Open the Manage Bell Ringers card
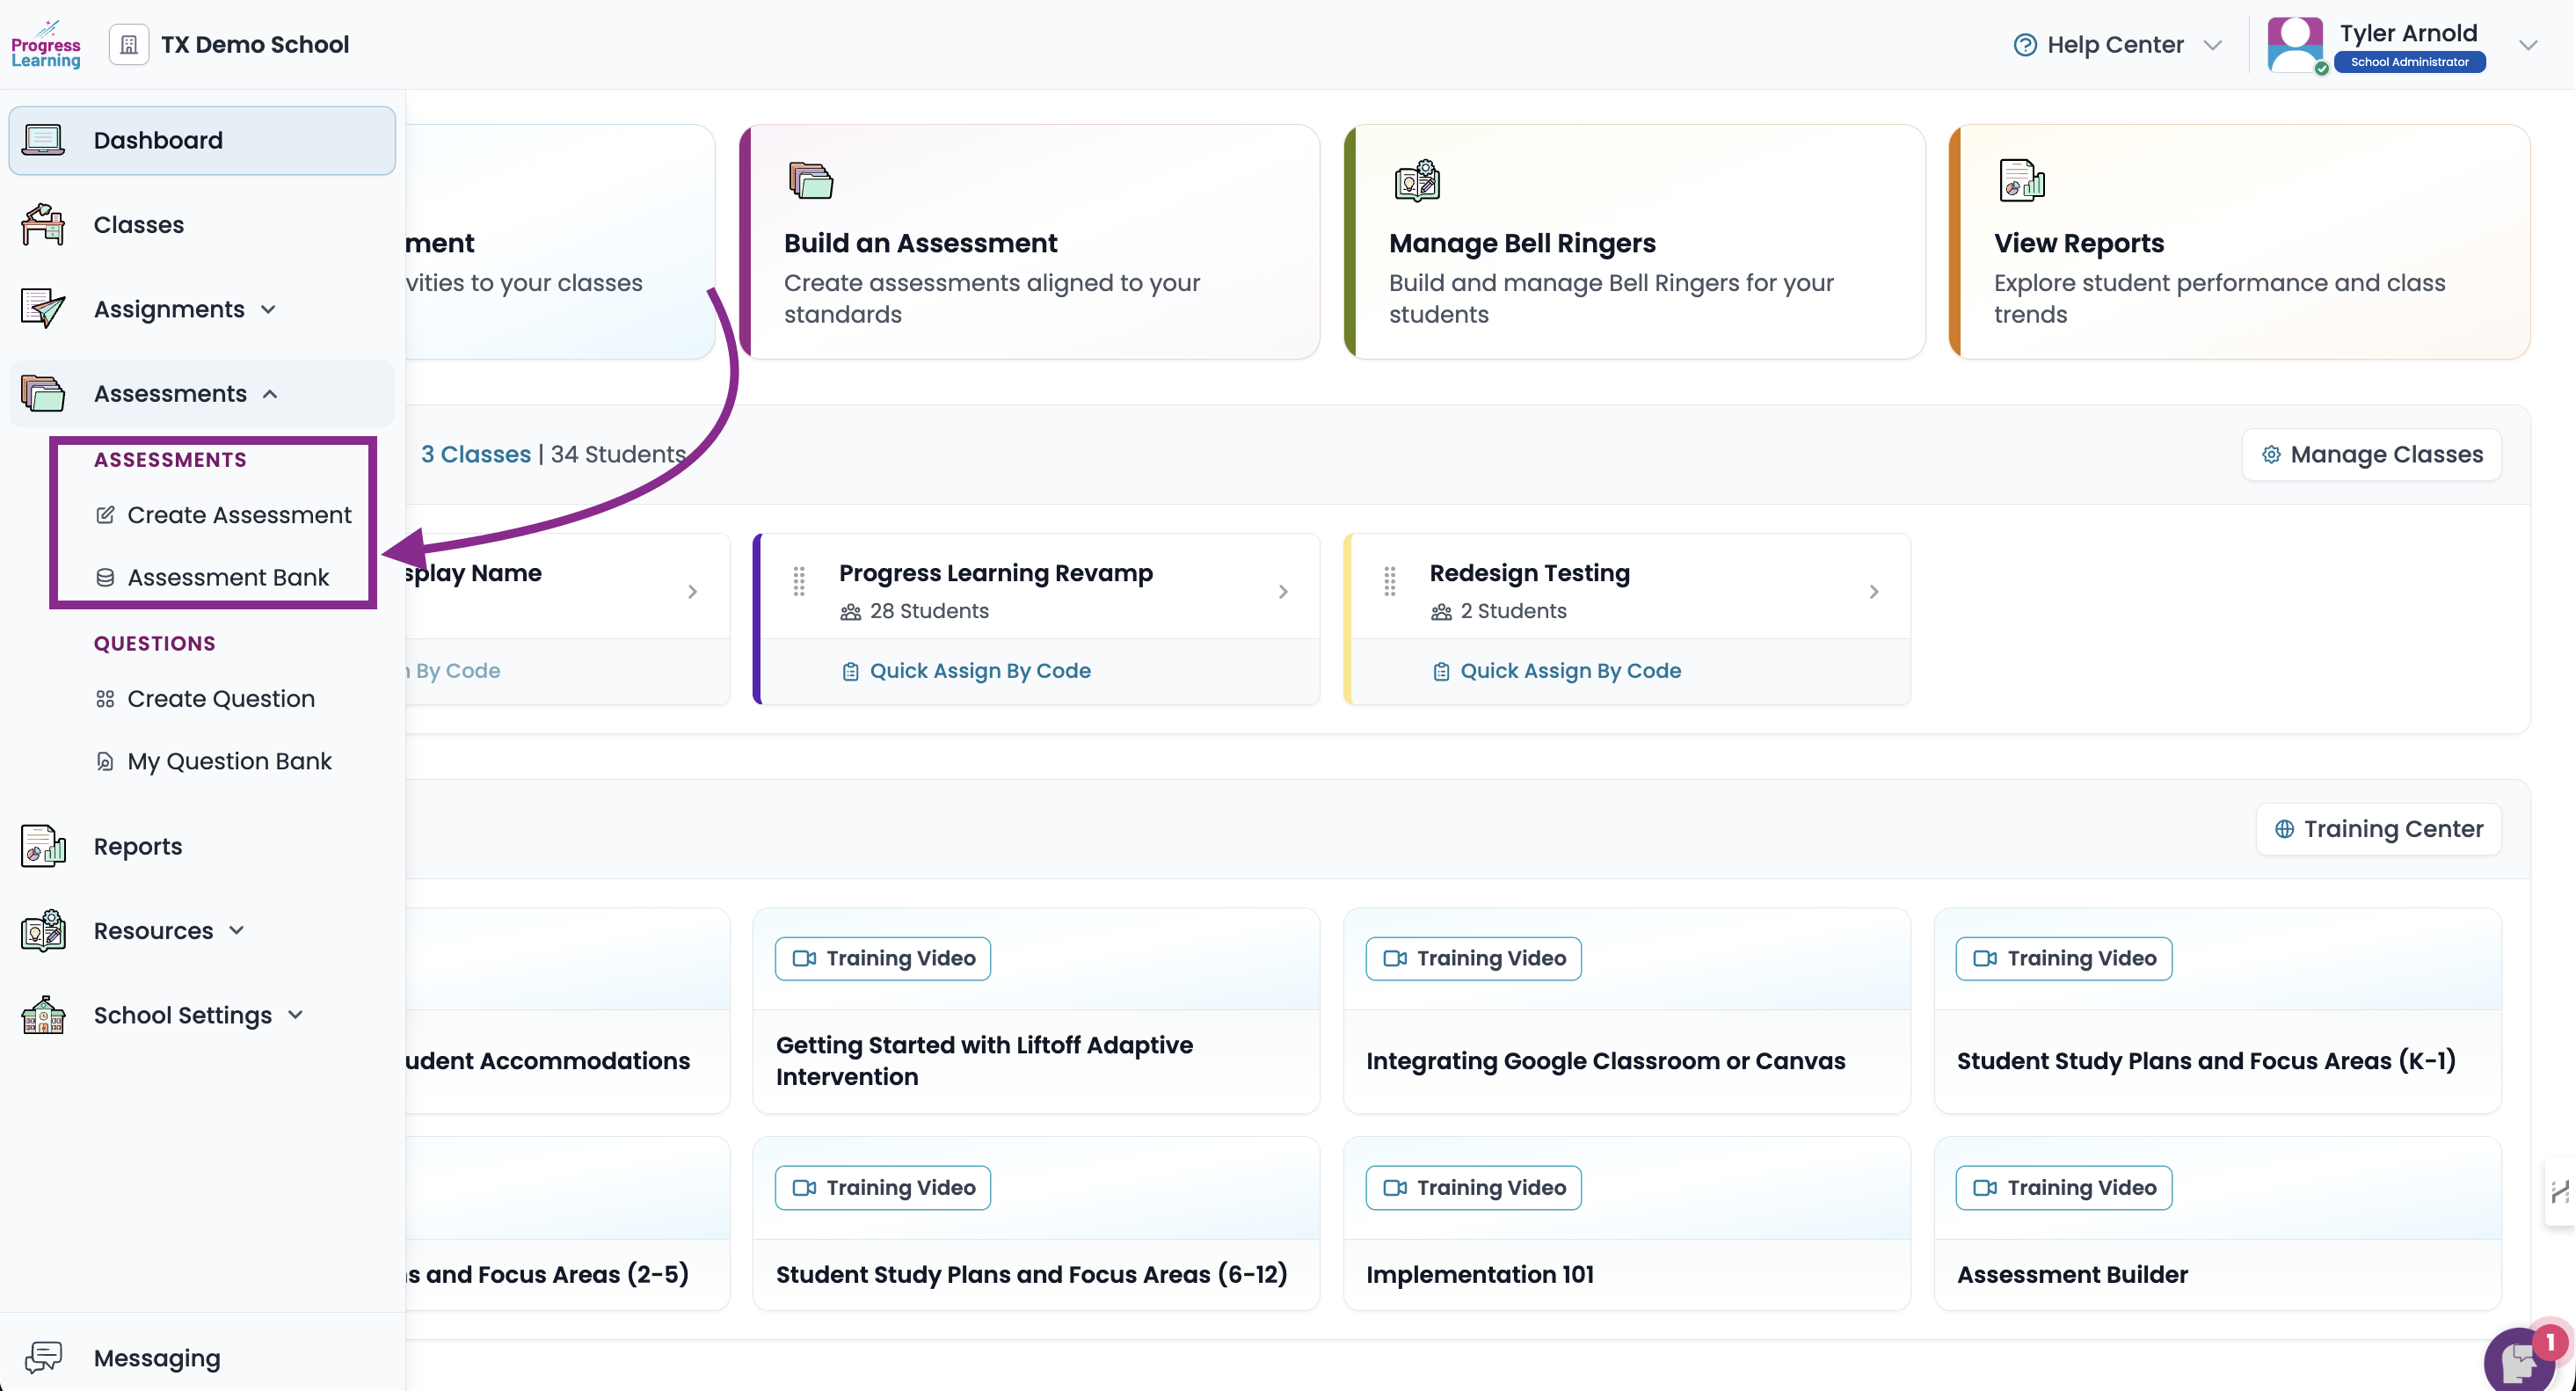2576x1391 pixels. [x=1635, y=242]
